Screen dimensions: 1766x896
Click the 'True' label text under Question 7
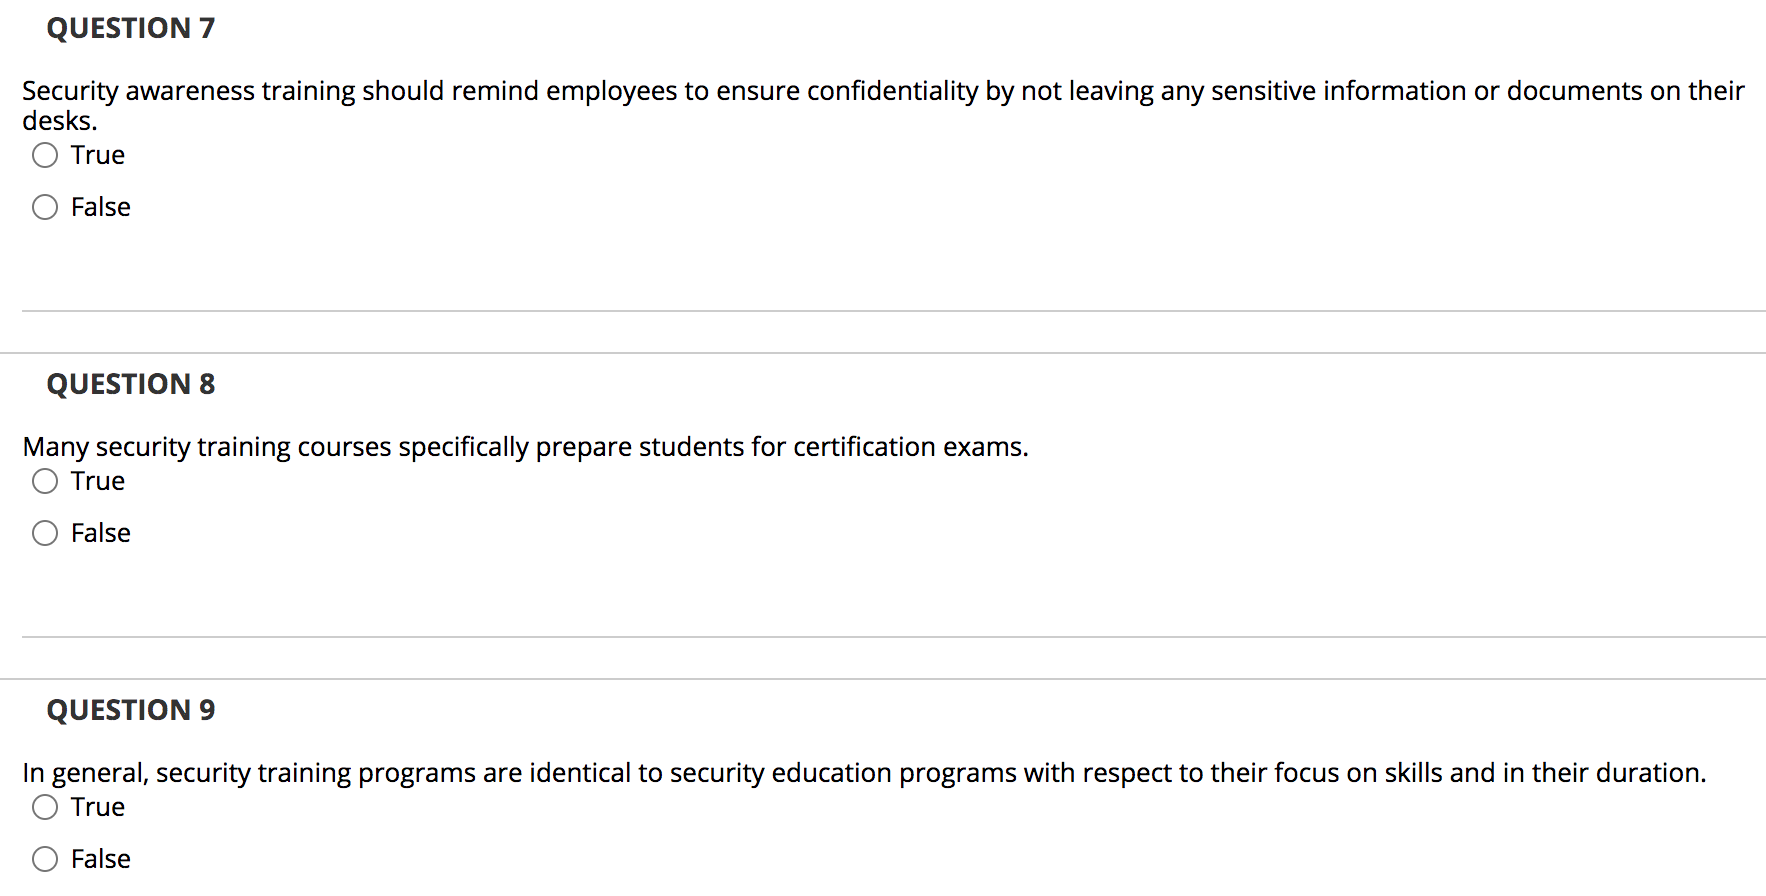(98, 155)
